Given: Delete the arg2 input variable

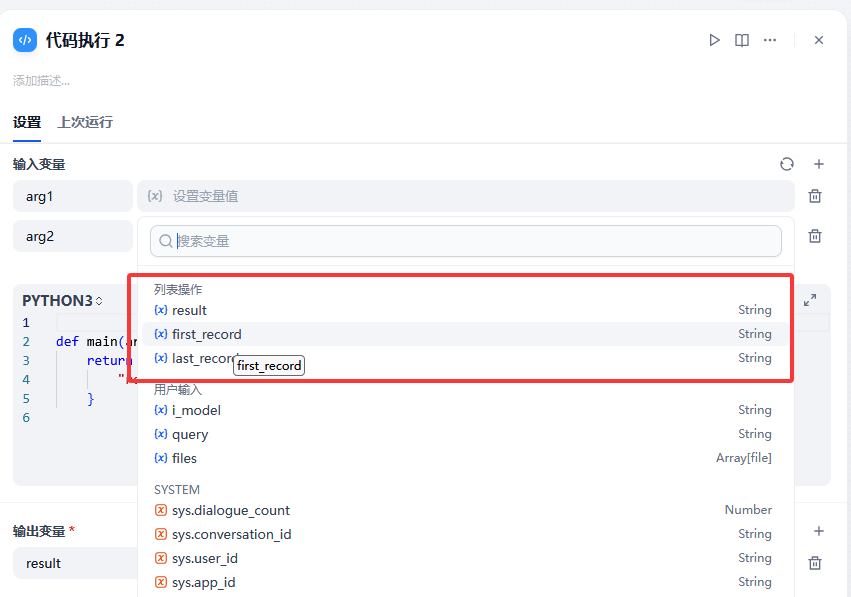Looking at the screenshot, I should tap(815, 236).
